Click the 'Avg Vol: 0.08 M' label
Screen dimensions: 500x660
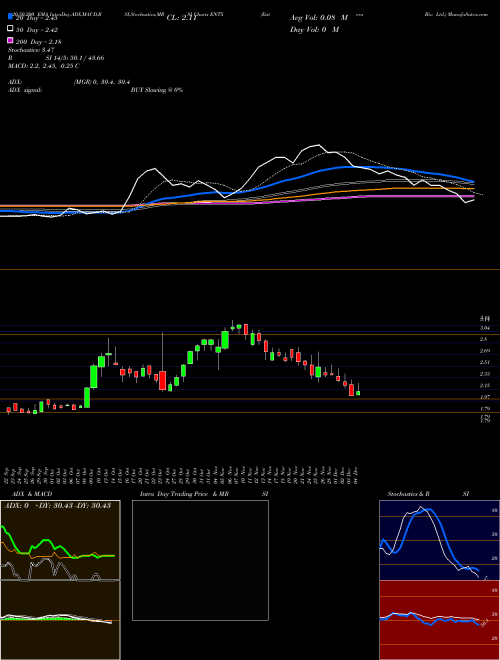(319, 18)
